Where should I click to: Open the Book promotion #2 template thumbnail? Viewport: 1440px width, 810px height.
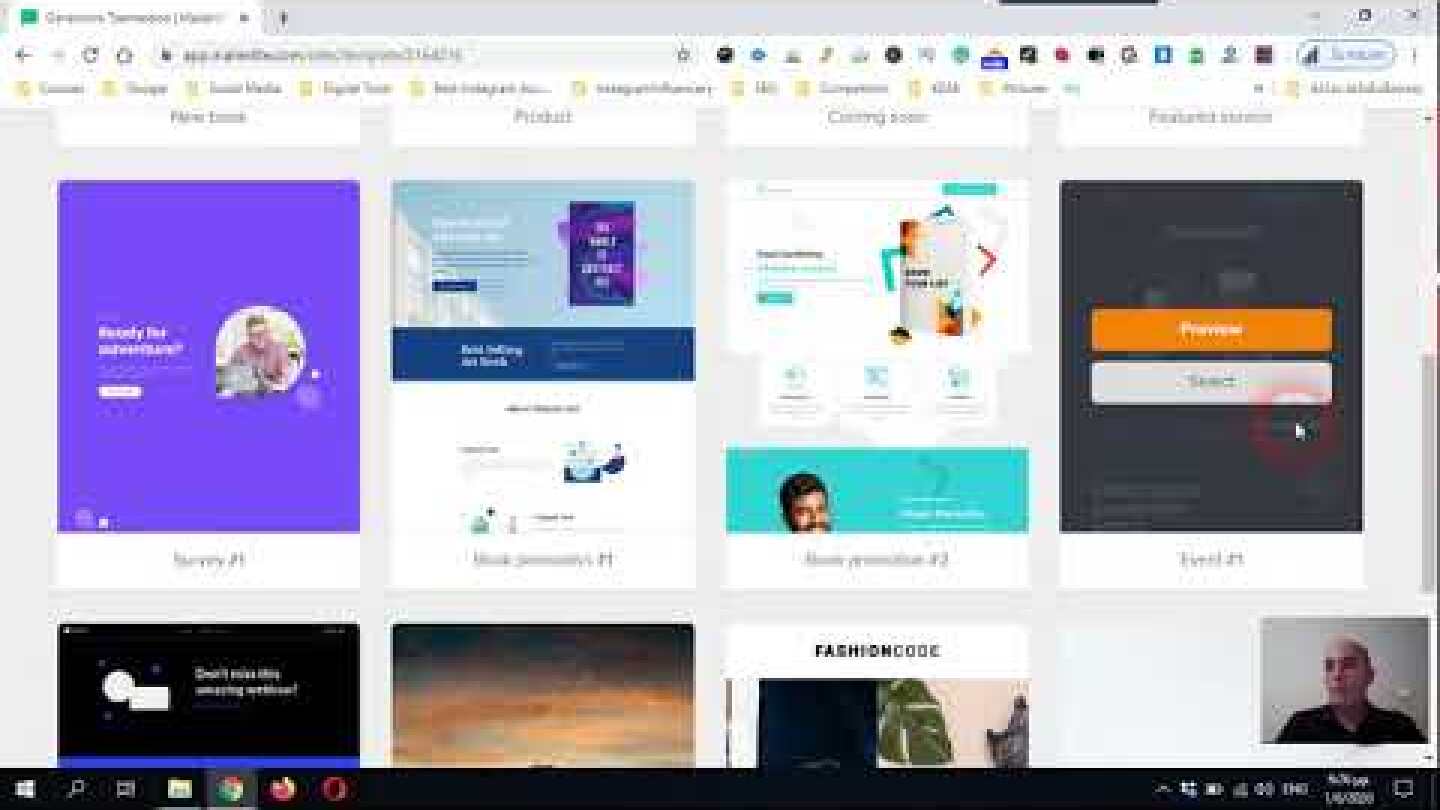point(877,356)
